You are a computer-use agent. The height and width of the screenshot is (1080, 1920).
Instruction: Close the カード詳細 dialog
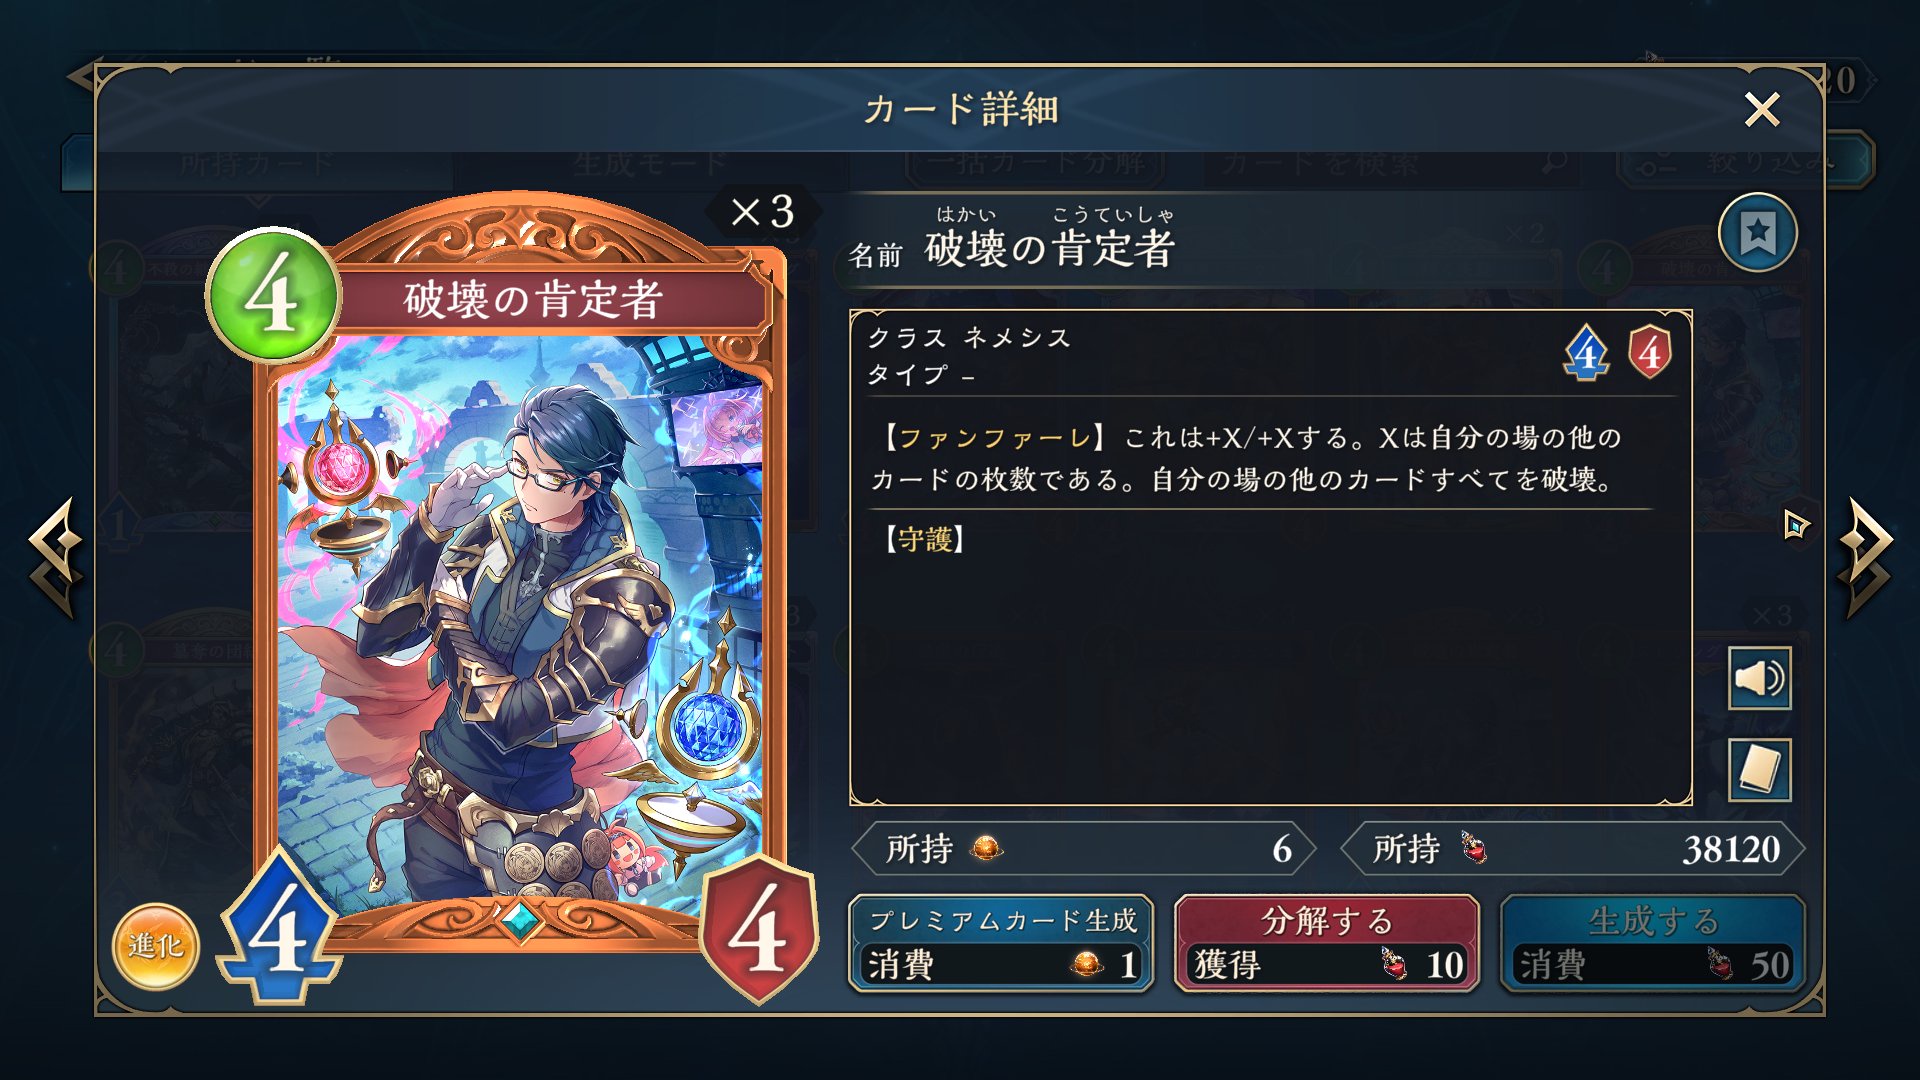tap(1761, 109)
